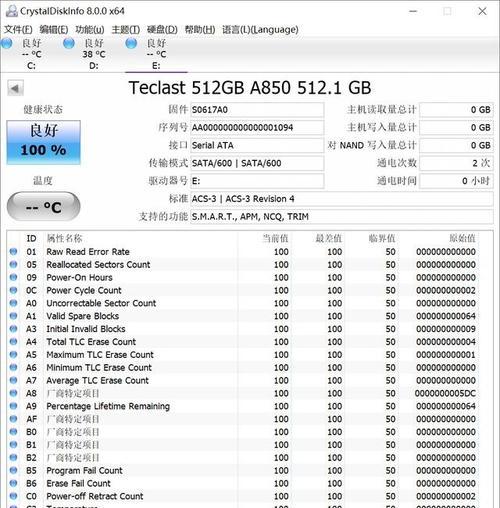This screenshot has height=508, width=500.
Task: Click the firmware field S0617A0
Action: click(257, 110)
